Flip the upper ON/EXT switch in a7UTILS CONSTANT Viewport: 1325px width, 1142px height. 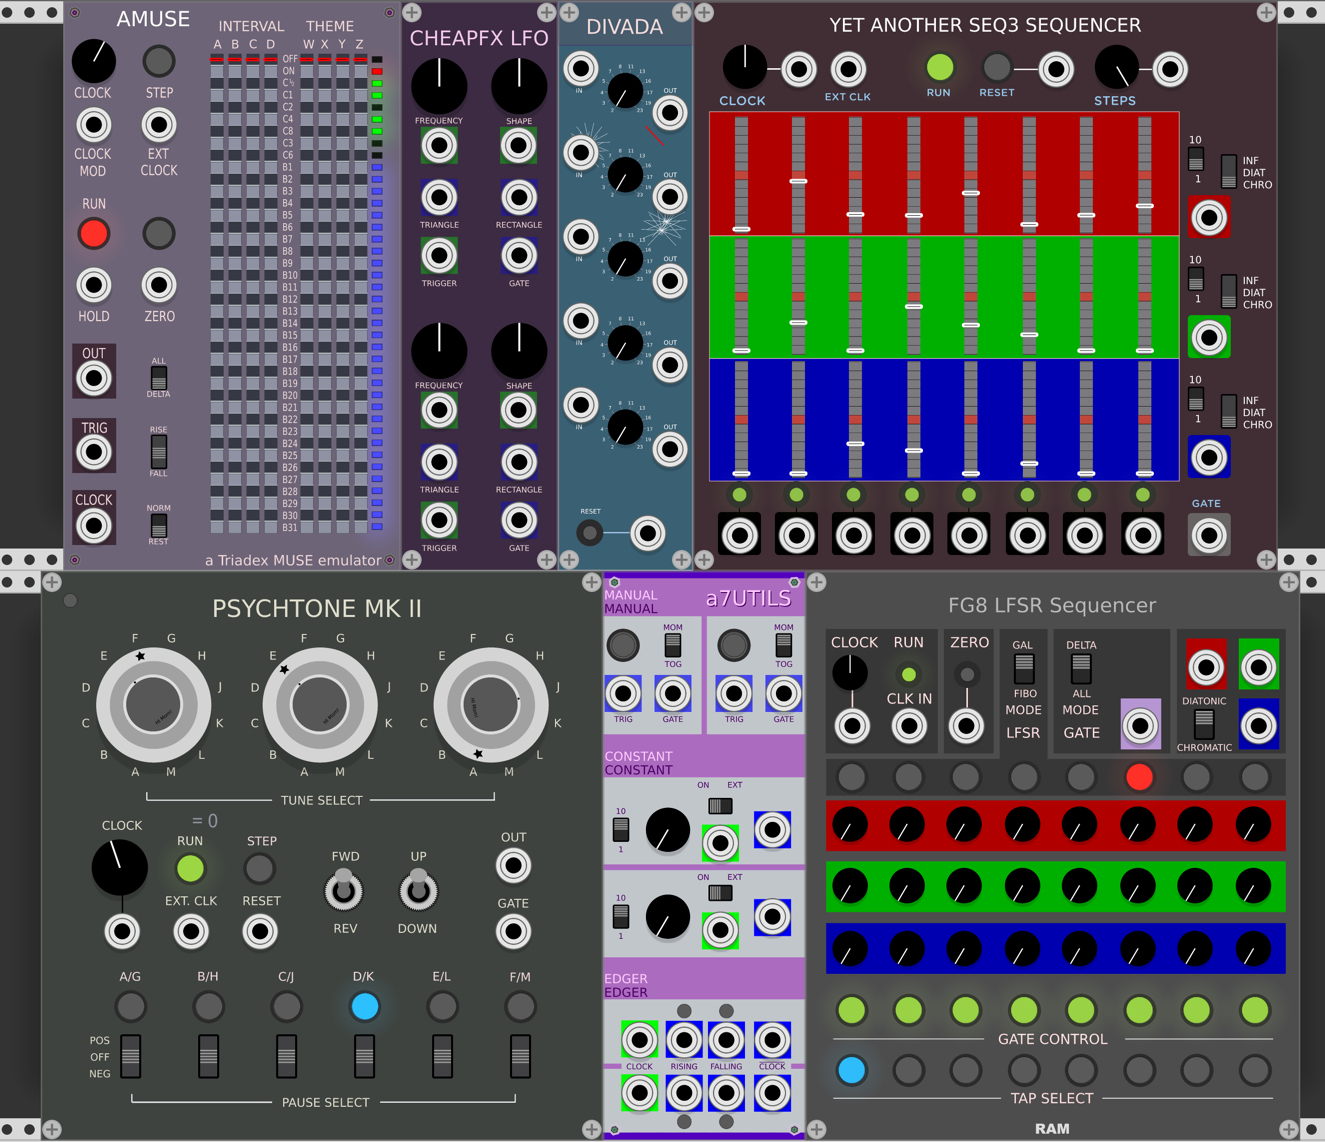click(720, 806)
